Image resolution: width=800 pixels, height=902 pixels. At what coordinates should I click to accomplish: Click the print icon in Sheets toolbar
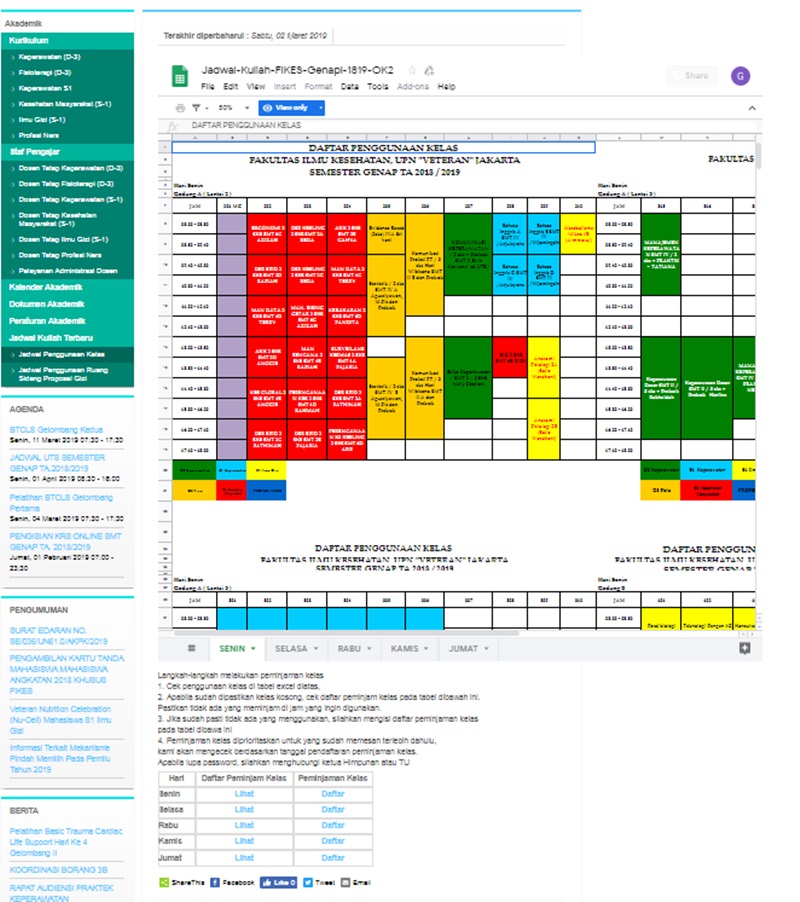tap(180, 107)
